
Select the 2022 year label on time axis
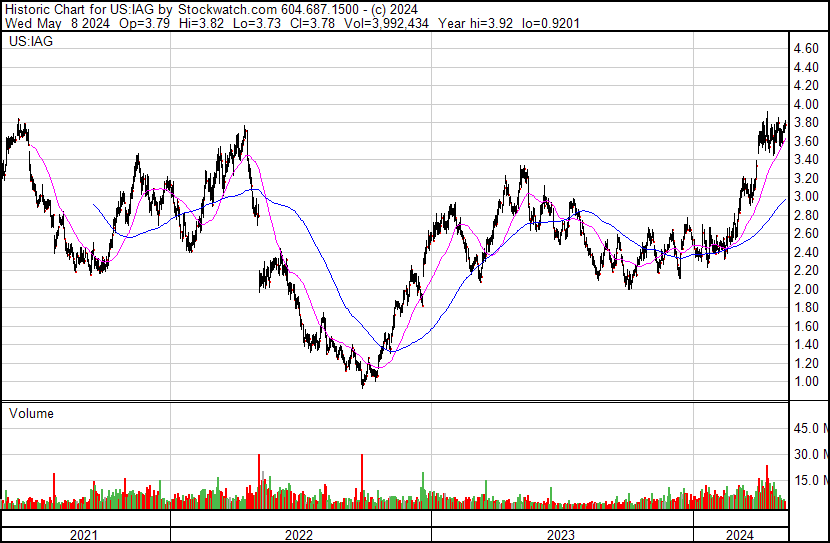point(299,534)
